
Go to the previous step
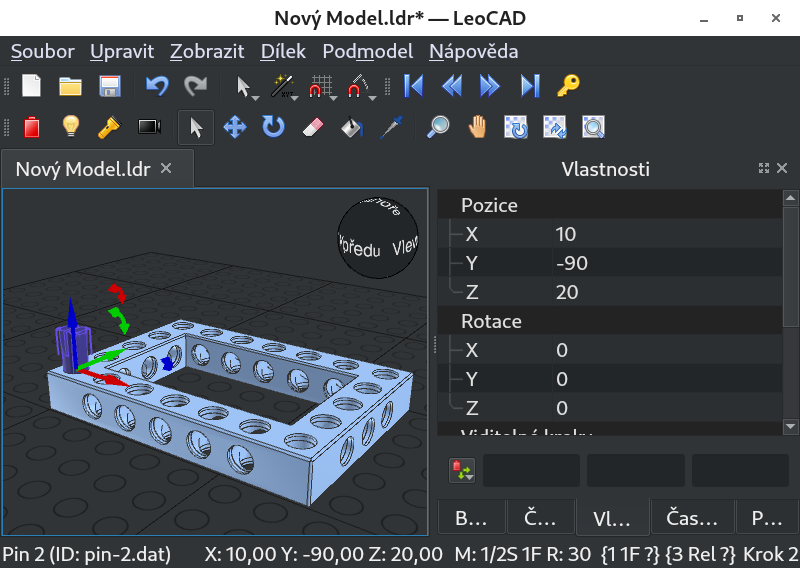point(452,86)
